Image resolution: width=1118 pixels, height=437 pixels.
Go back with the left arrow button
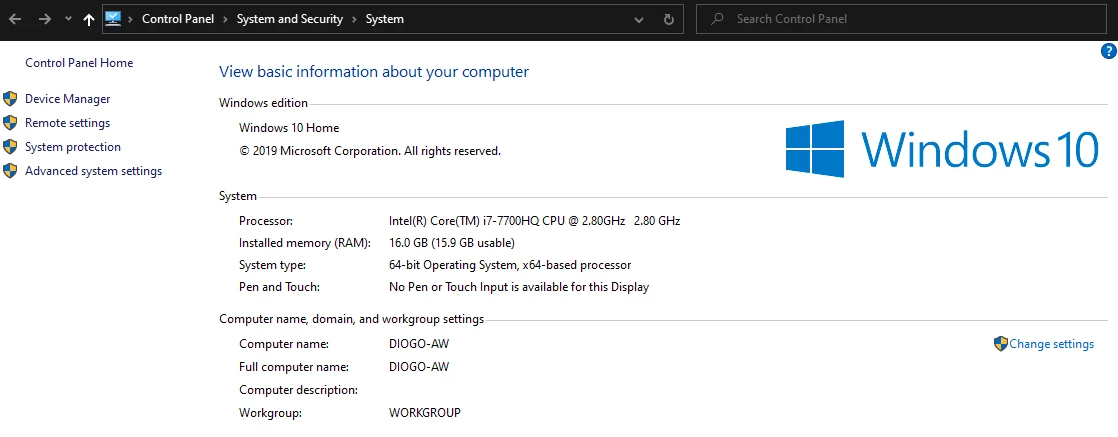[x=15, y=19]
